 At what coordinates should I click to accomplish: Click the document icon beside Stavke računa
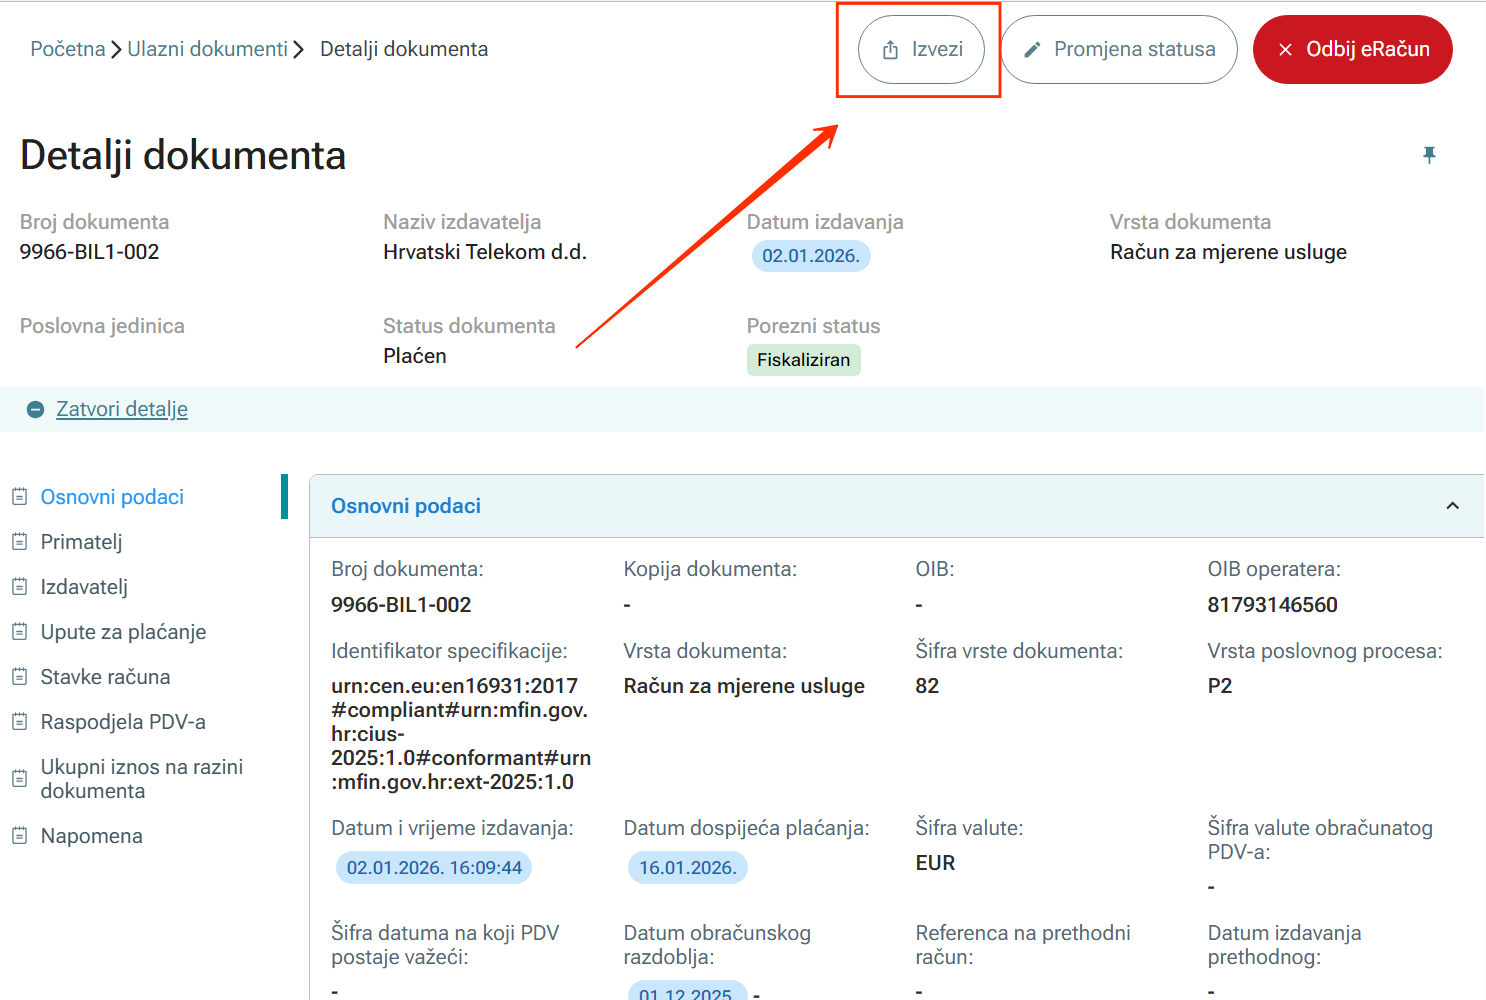[19, 677]
